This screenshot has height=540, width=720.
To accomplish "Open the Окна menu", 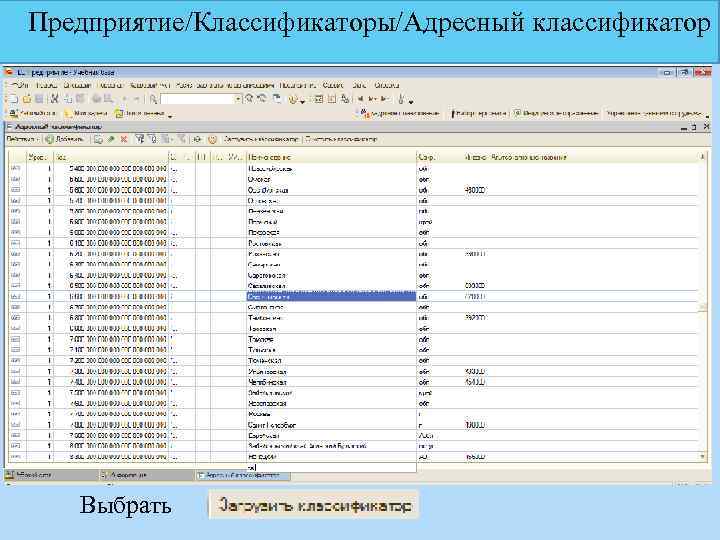I will 359,85.
